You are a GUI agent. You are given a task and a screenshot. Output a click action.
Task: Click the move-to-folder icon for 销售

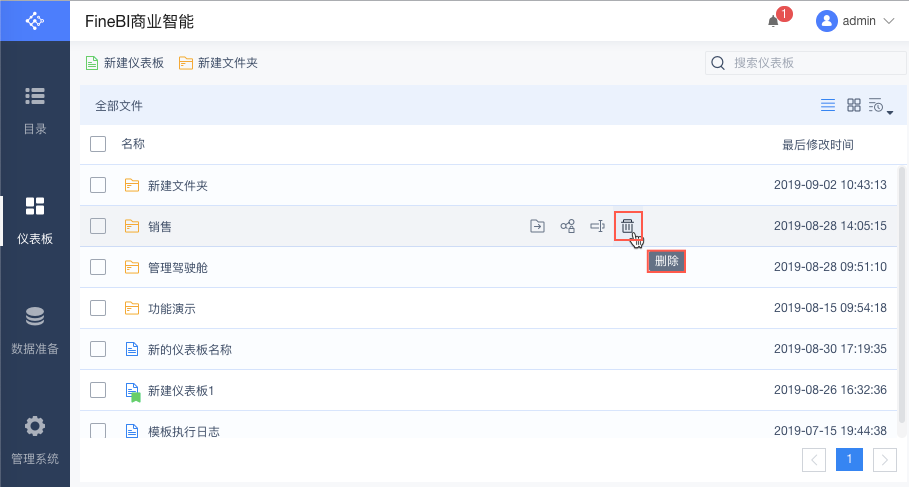tap(537, 226)
